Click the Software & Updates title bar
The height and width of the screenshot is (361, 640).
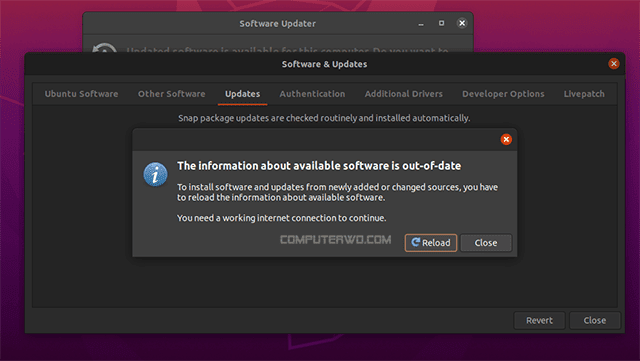click(x=324, y=64)
